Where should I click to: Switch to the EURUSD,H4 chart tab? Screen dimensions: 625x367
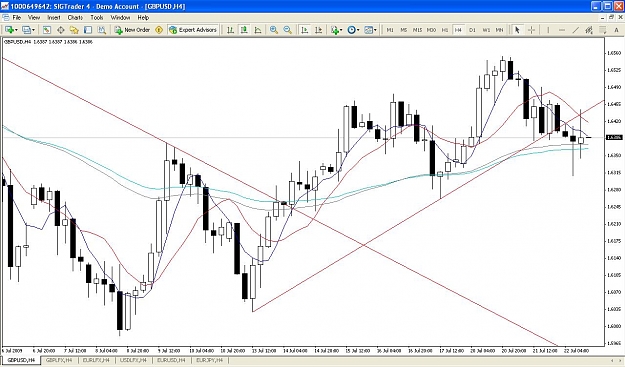(x=171, y=360)
